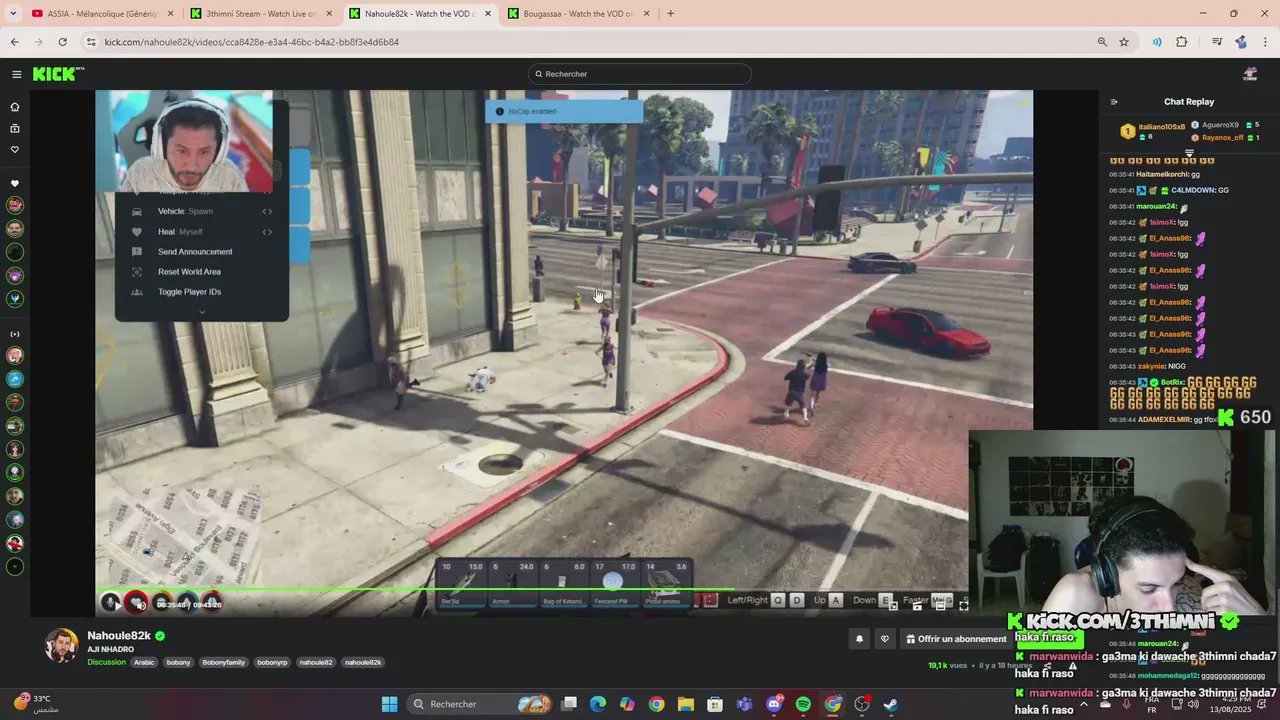Select the bobonyrp tag
The width and height of the screenshot is (1280, 720).
coord(272,662)
